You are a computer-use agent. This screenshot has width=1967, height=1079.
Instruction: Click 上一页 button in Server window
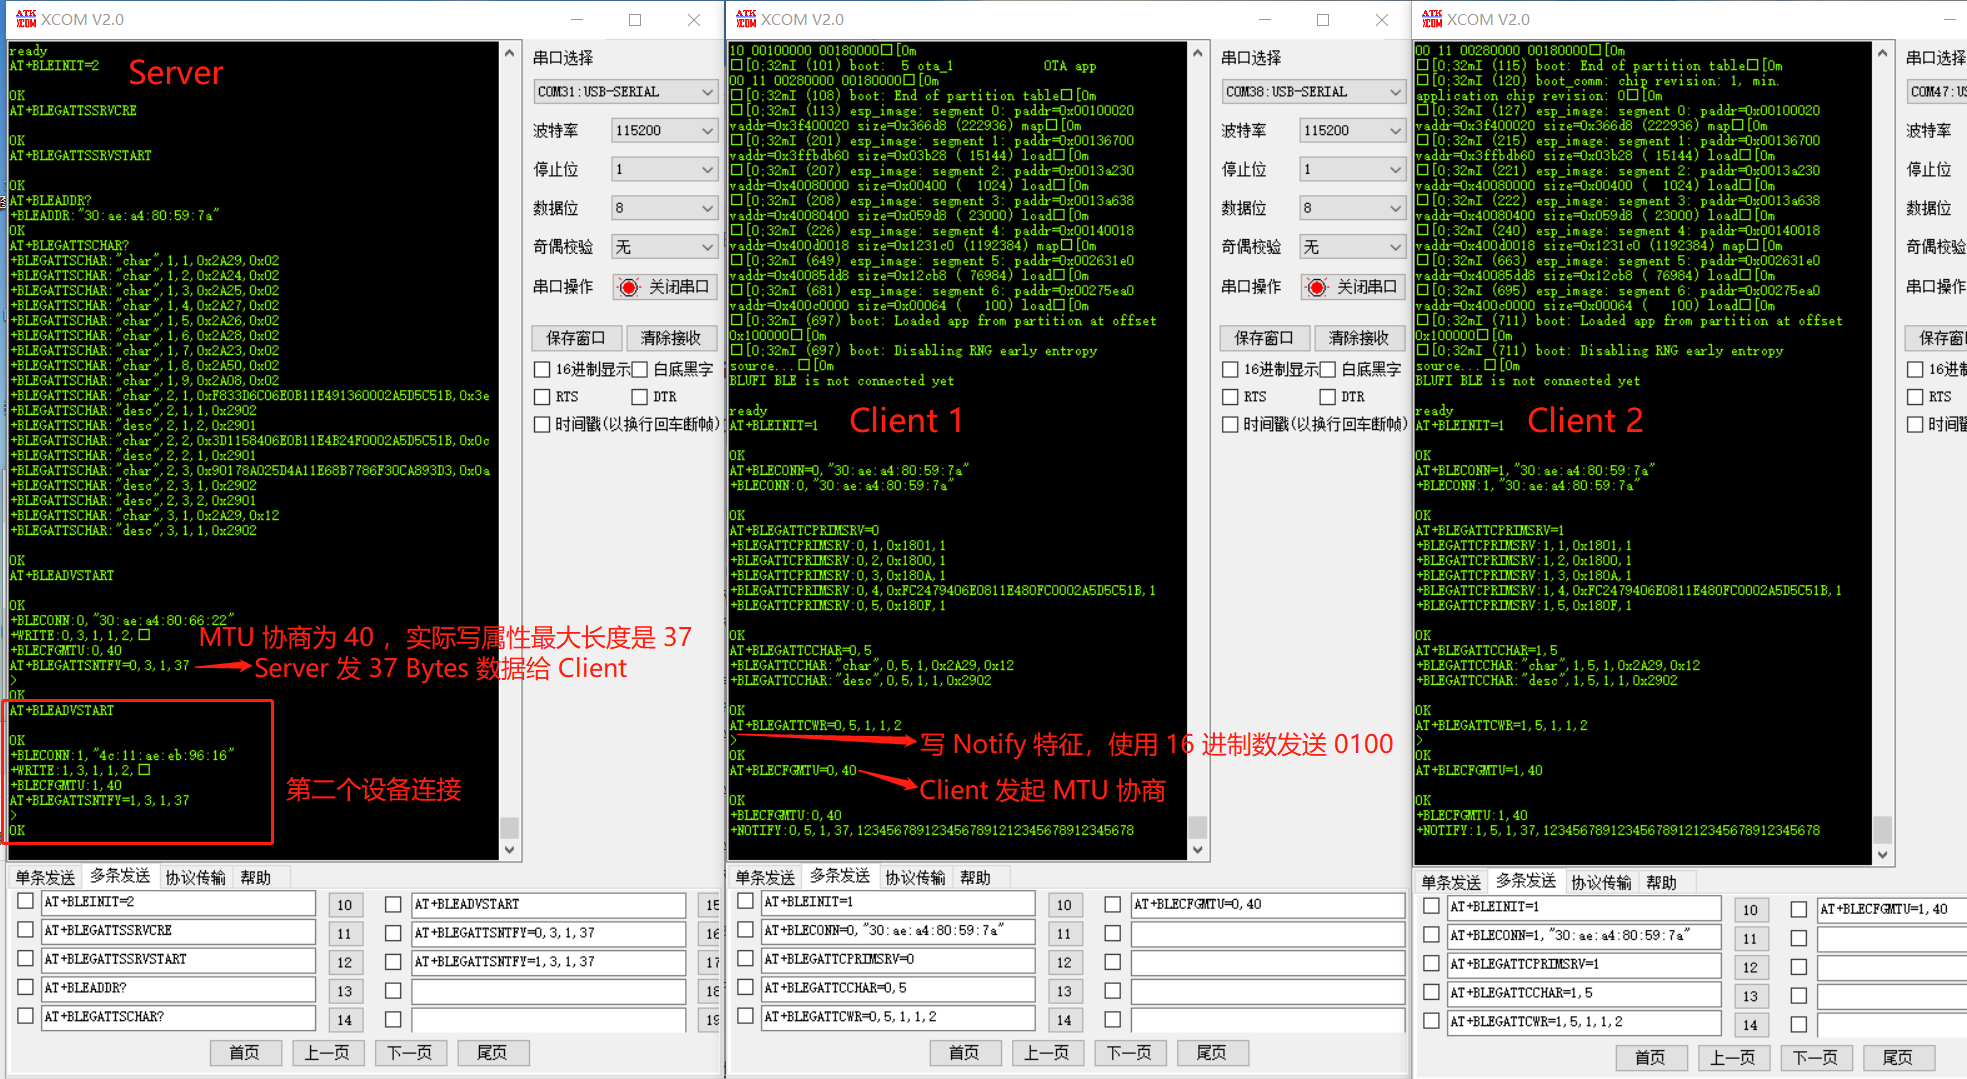(327, 1053)
